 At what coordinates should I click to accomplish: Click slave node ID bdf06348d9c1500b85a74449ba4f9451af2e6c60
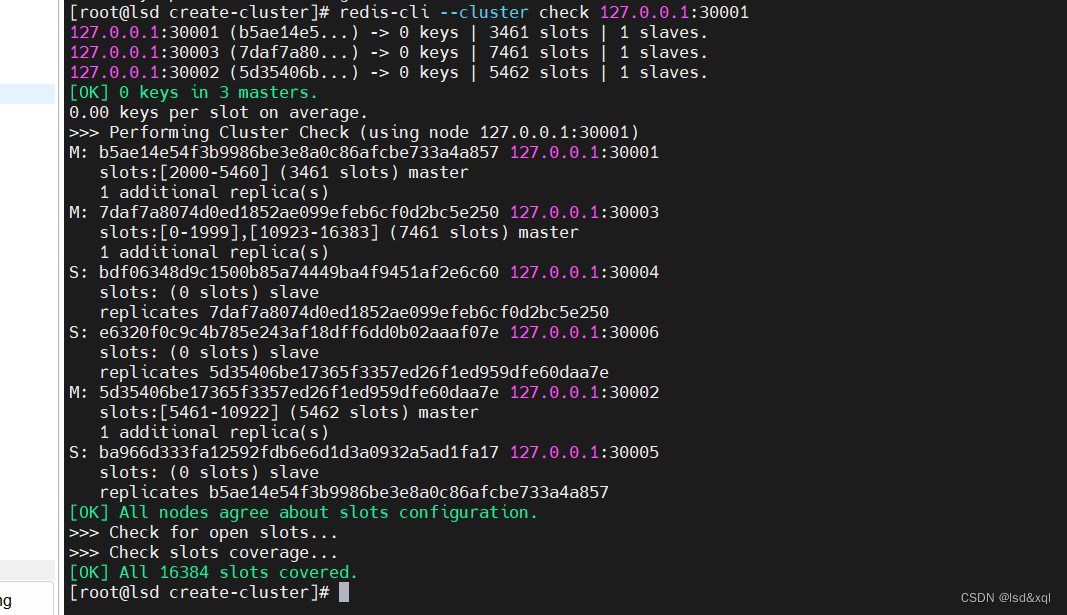[x=299, y=272]
